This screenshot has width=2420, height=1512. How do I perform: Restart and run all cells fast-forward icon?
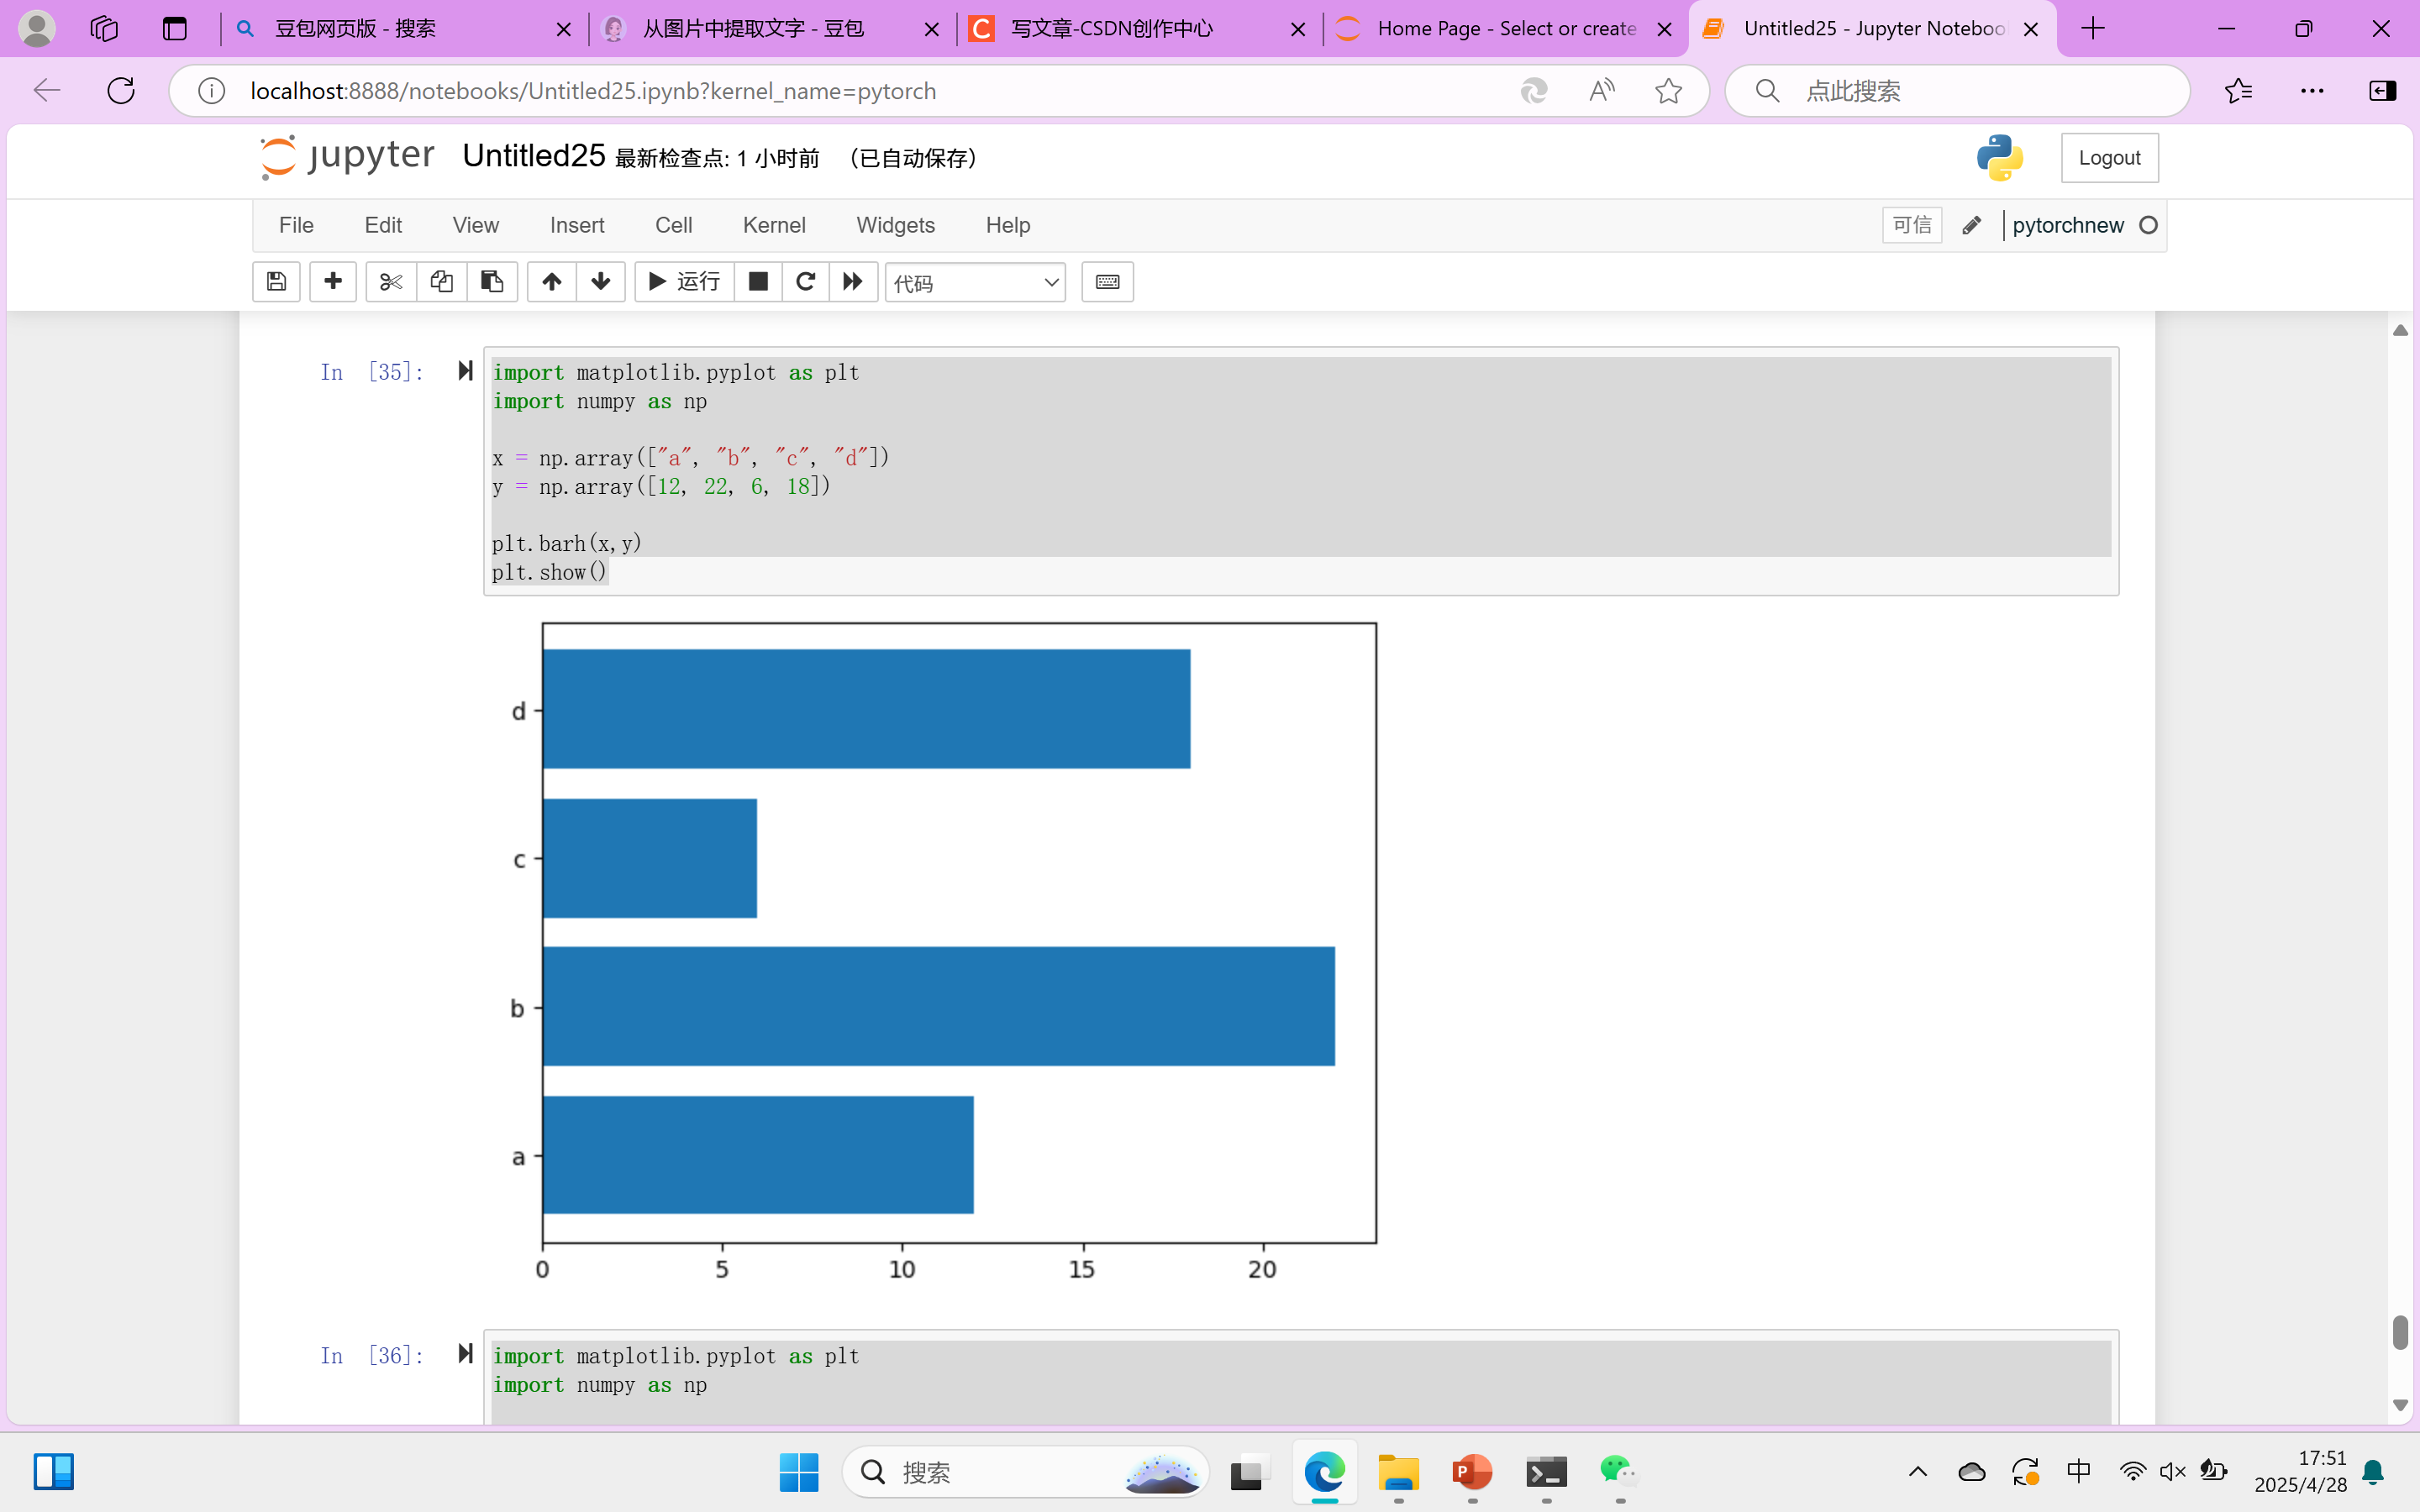[x=852, y=282]
